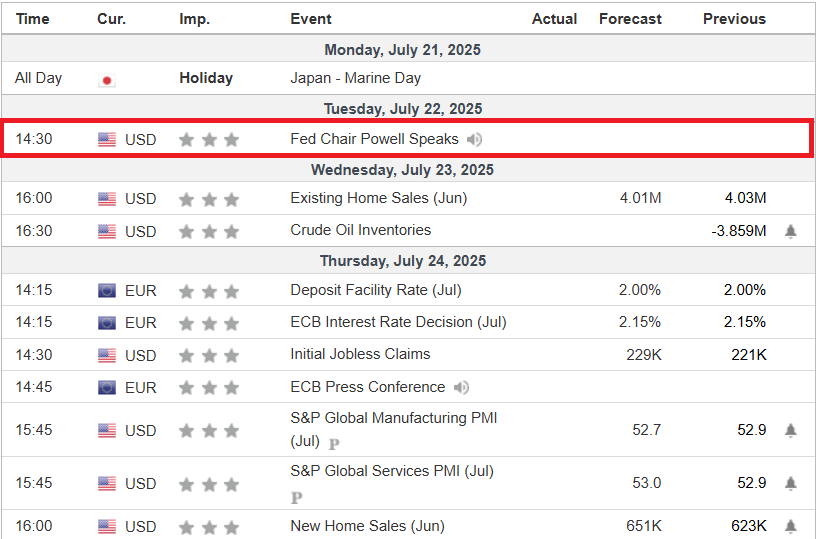Click the All Day time cell

click(39, 78)
